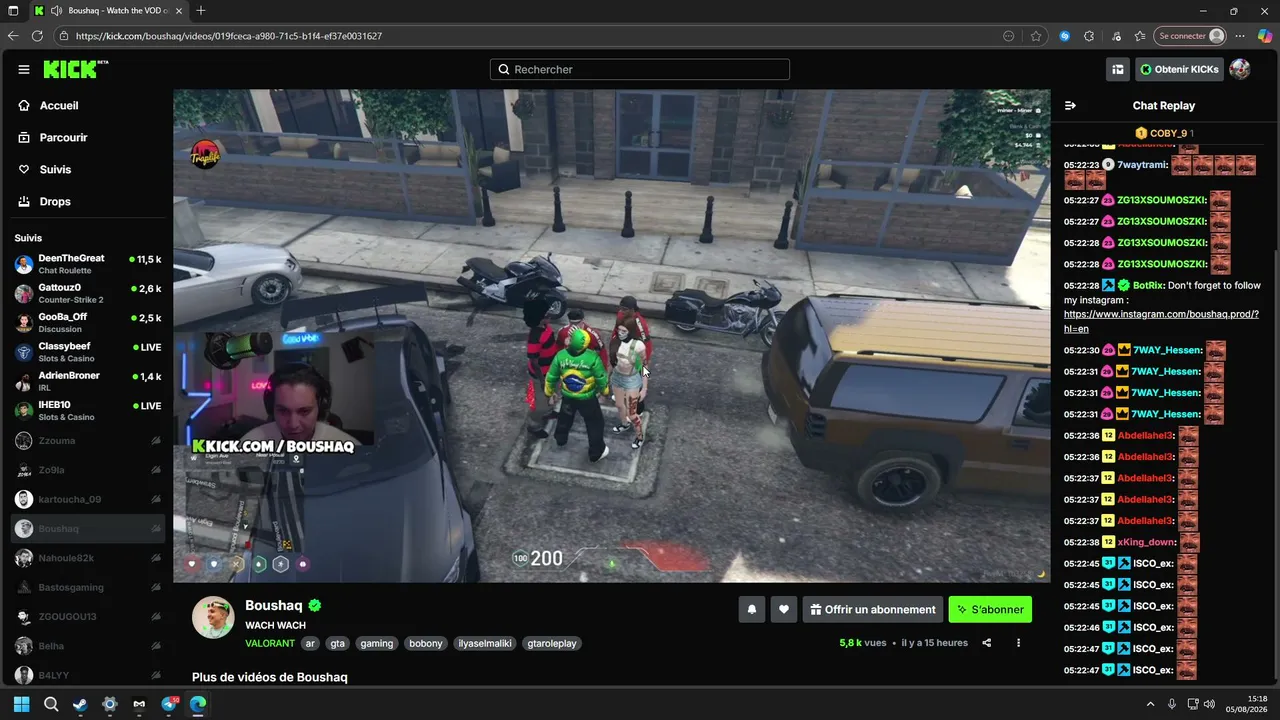The height and width of the screenshot is (720, 1280).
Task: Click the Obtenir KICKs button
Action: point(1179,69)
